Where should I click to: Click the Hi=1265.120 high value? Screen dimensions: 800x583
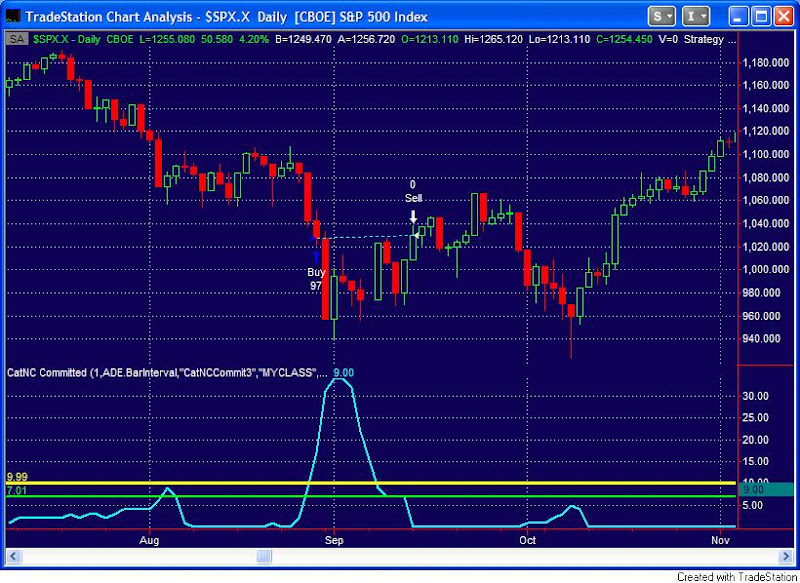pos(494,39)
